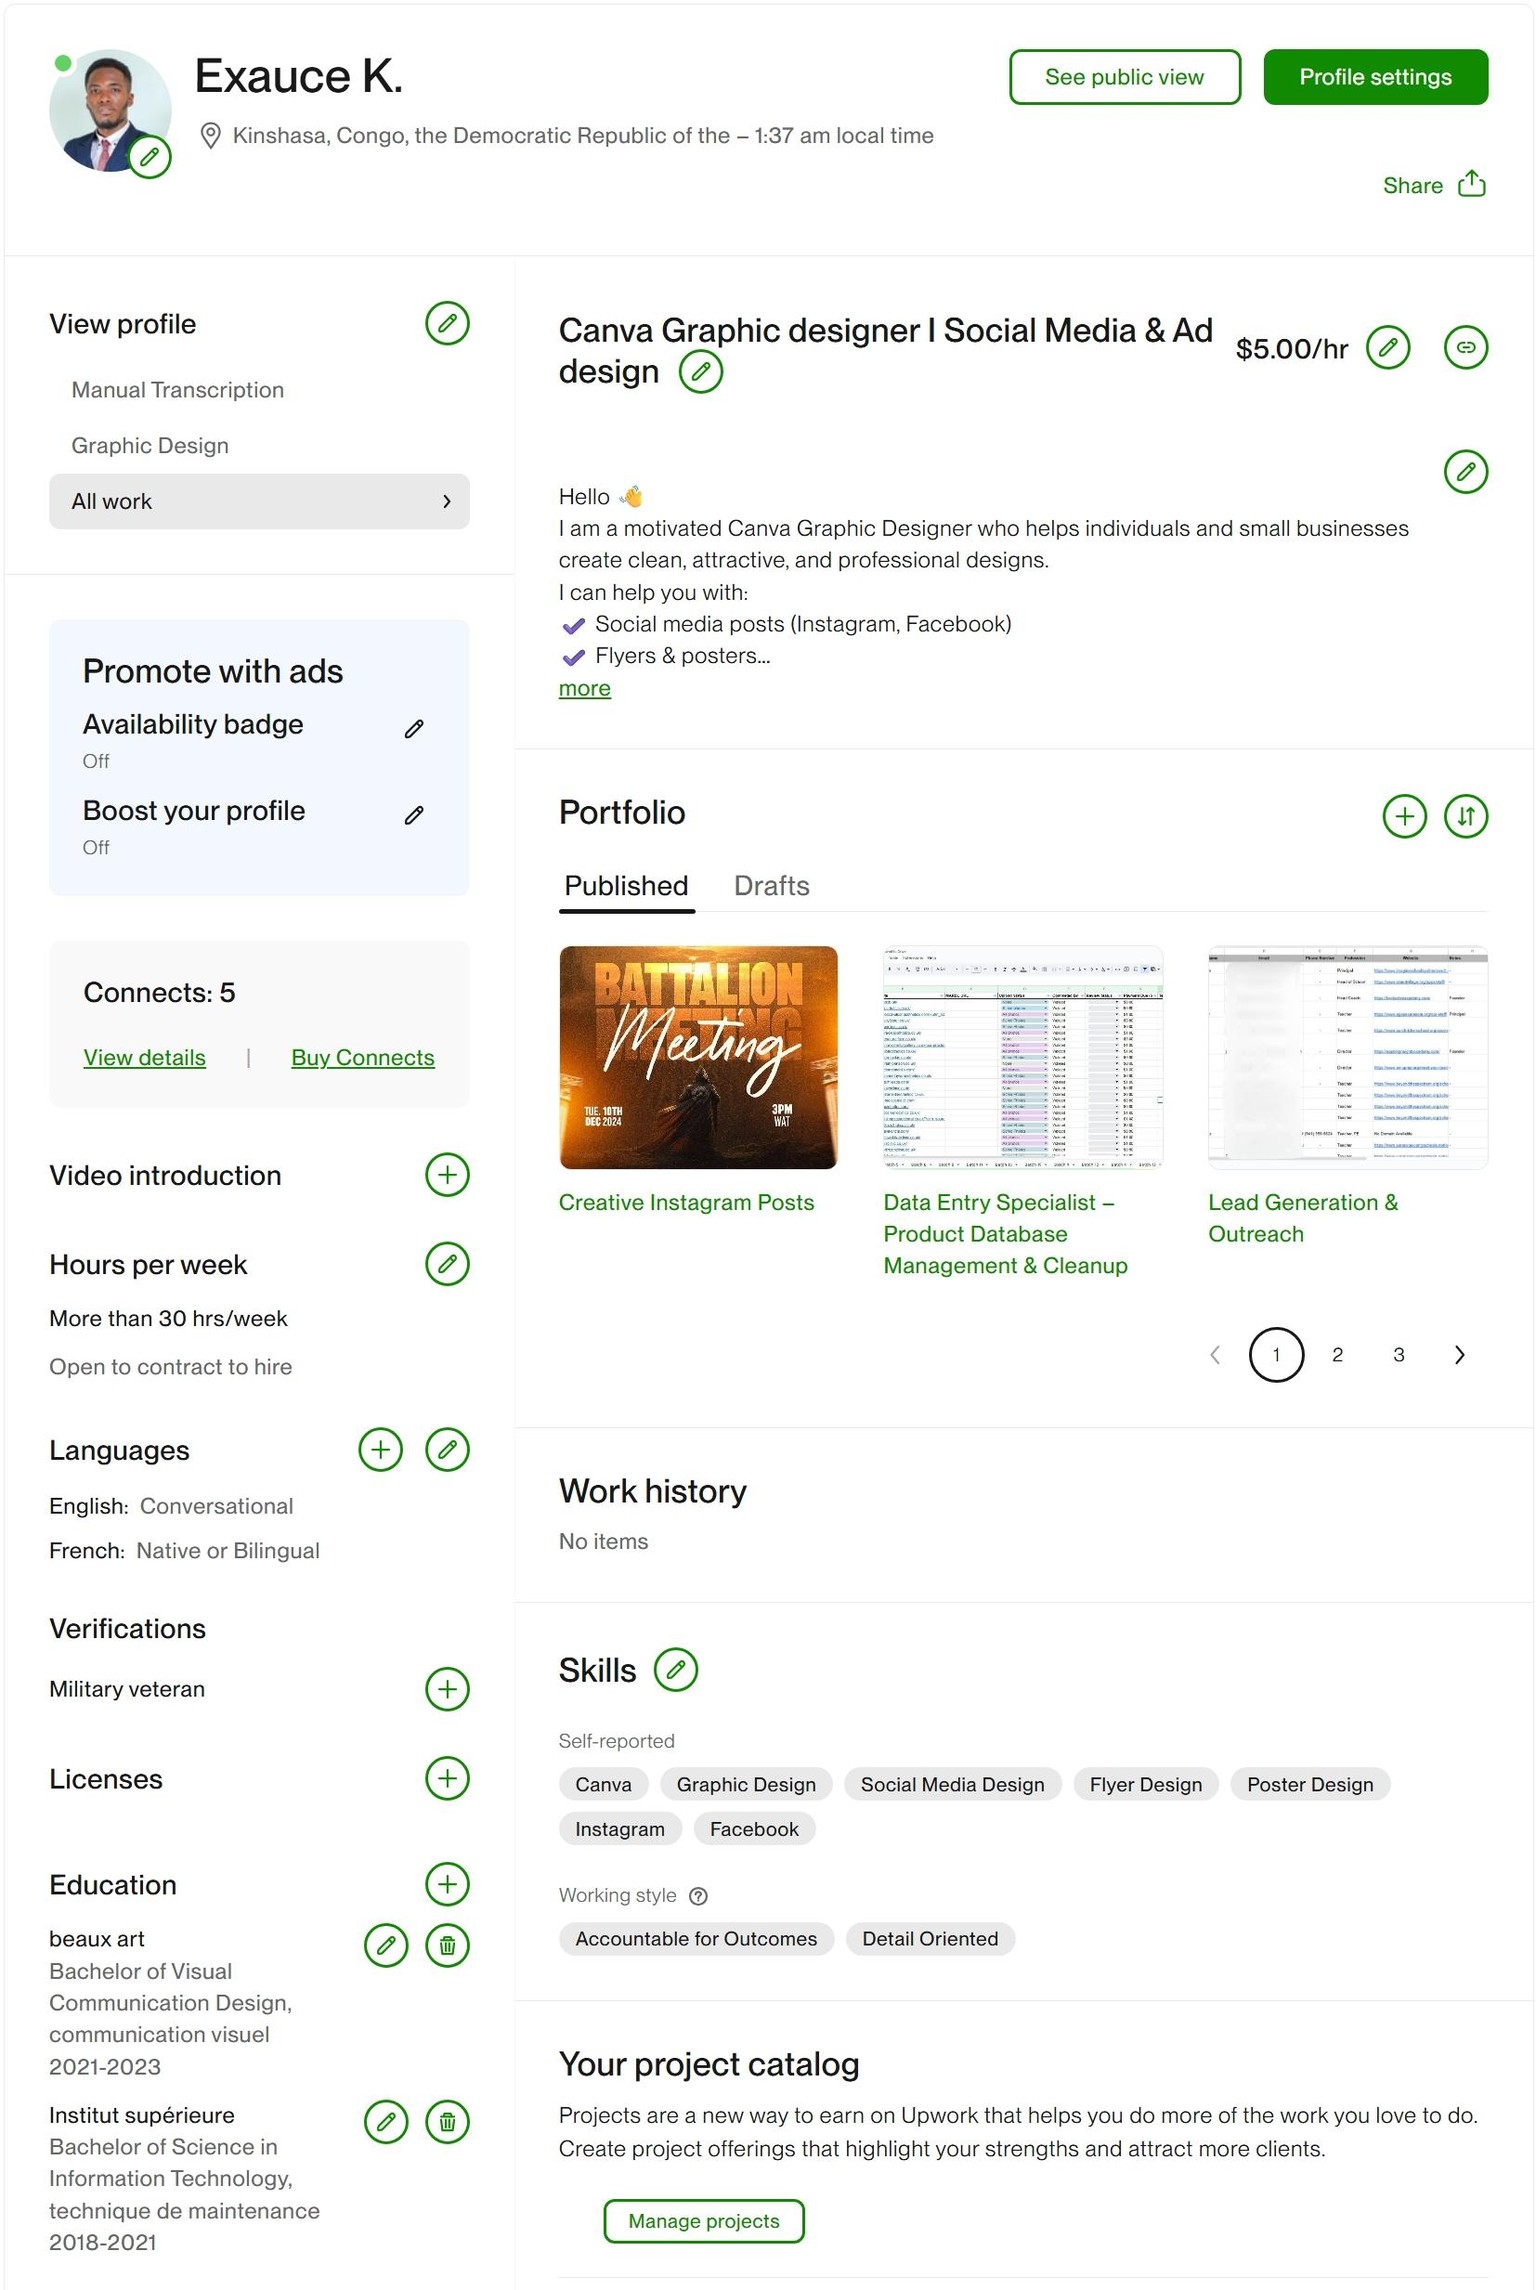Open portfolio page 3

point(1399,1355)
